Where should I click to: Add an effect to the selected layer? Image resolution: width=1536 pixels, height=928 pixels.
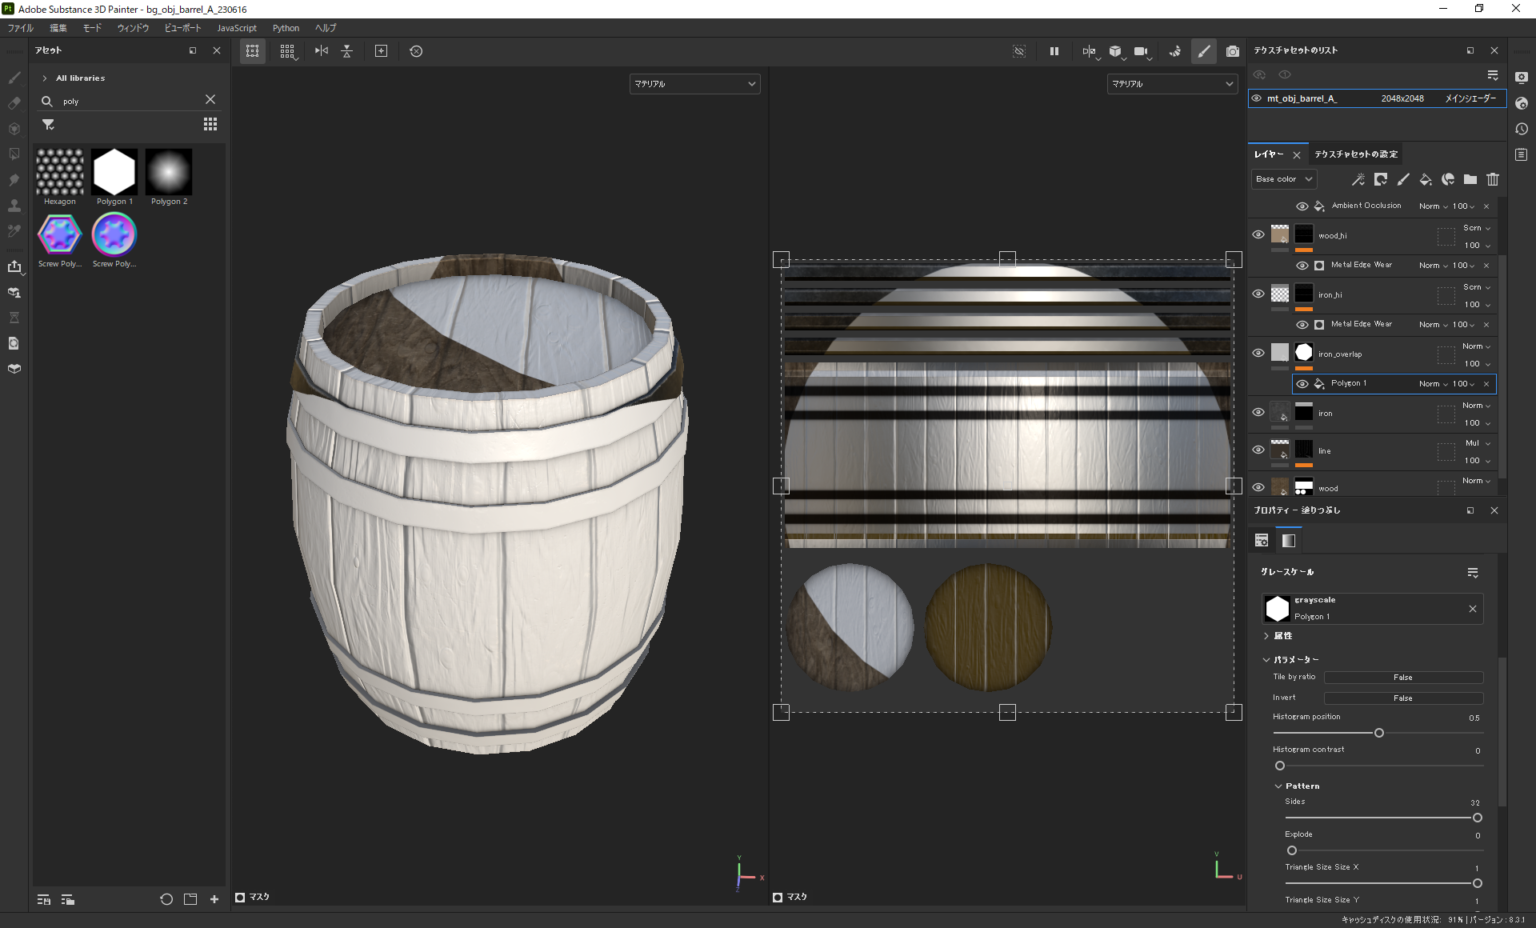1358,179
